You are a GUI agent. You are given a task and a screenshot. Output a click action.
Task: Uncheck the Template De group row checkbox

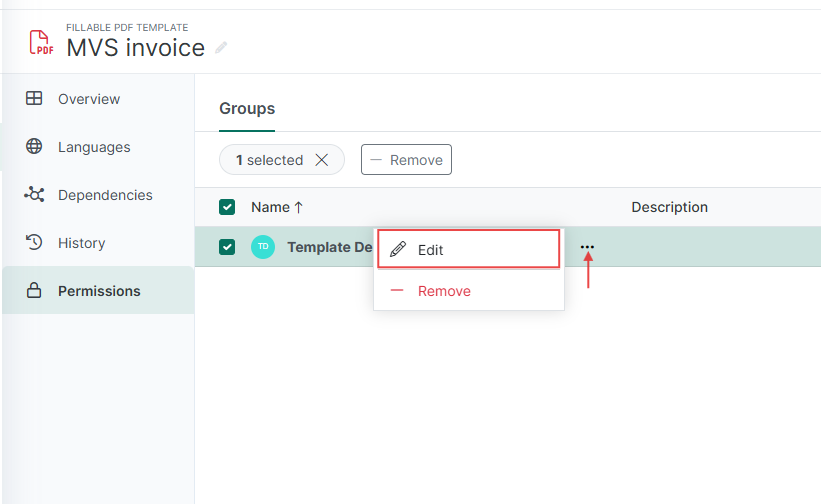point(227,247)
